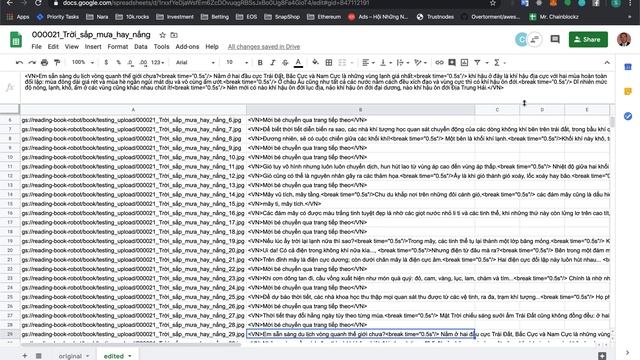The width and height of the screenshot is (640, 360).
Task: Open Sheets home via green logo
Action: (x=16, y=40)
